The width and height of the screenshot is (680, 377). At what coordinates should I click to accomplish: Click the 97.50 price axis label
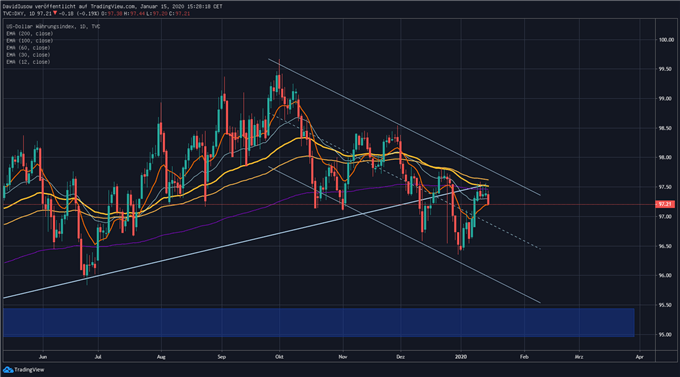tap(665, 187)
